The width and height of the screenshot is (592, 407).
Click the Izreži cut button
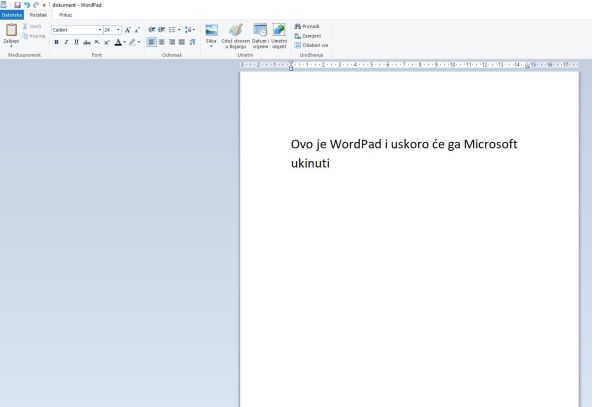point(32,26)
